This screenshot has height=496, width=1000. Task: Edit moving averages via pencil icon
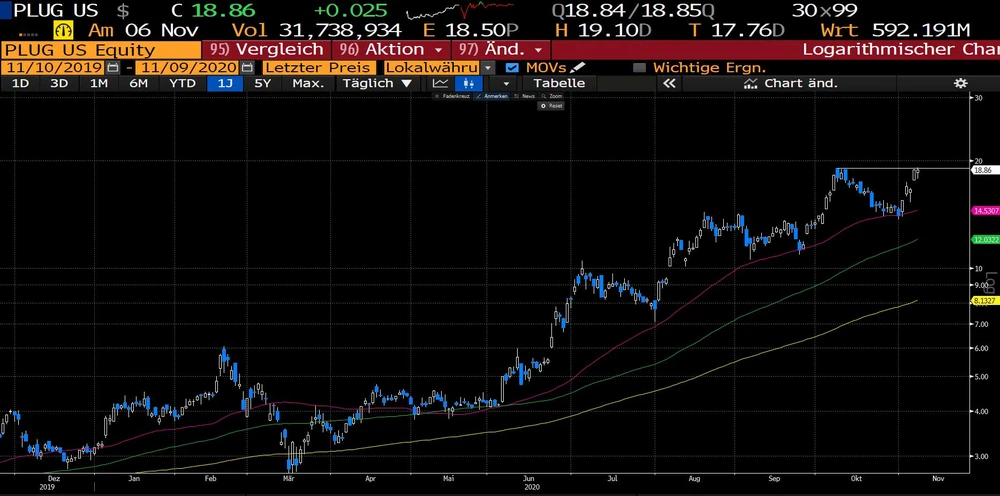coord(577,67)
